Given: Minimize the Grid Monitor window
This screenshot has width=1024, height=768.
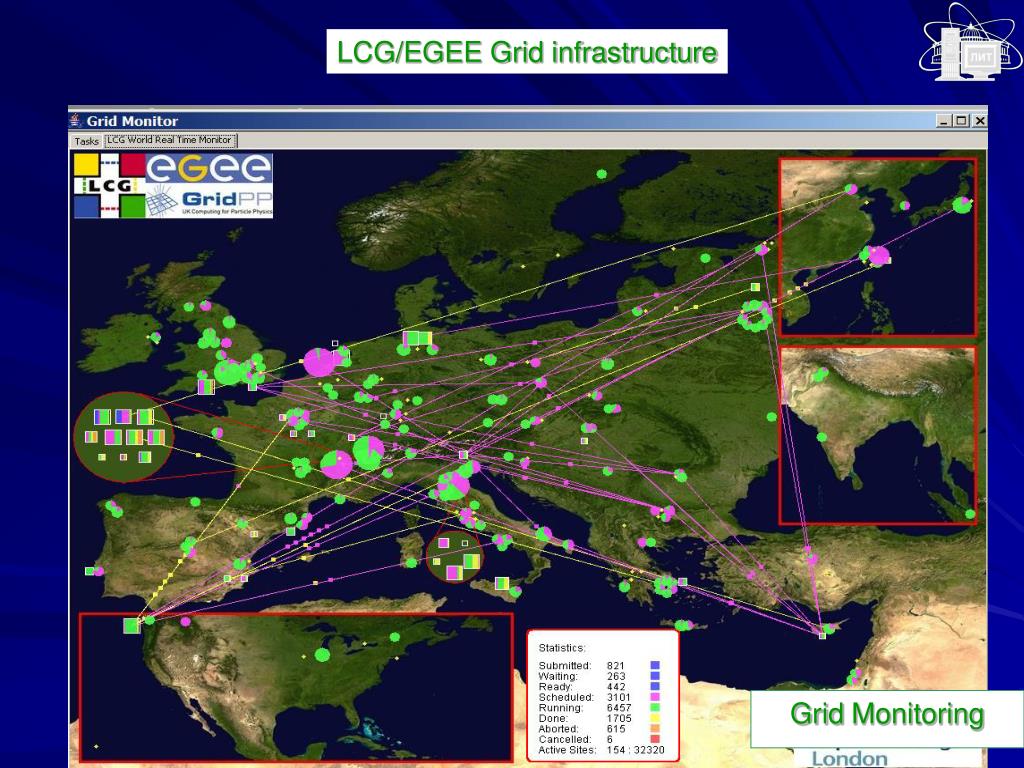Looking at the screenshot, I should click(x=944, y=121).
